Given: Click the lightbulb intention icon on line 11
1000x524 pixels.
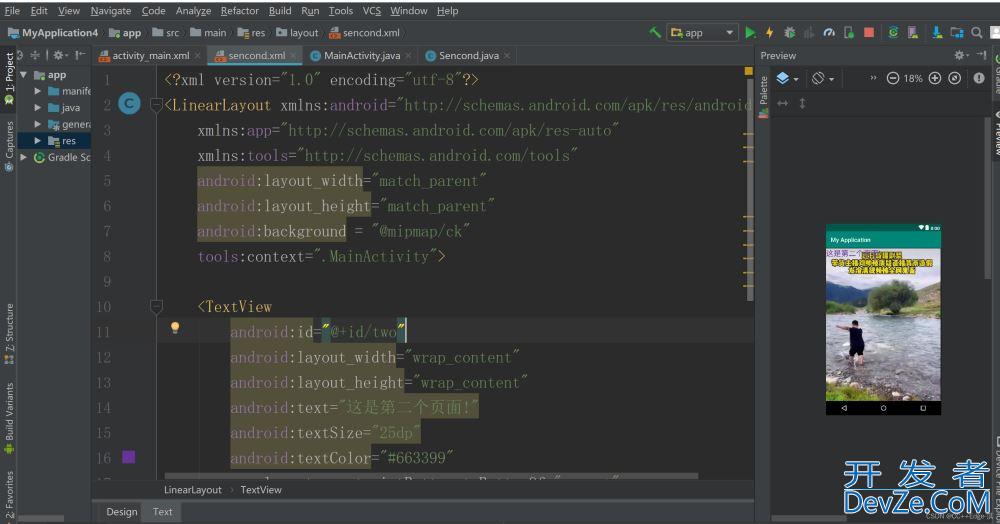Looking at the screenshot, I should point(175,328).
